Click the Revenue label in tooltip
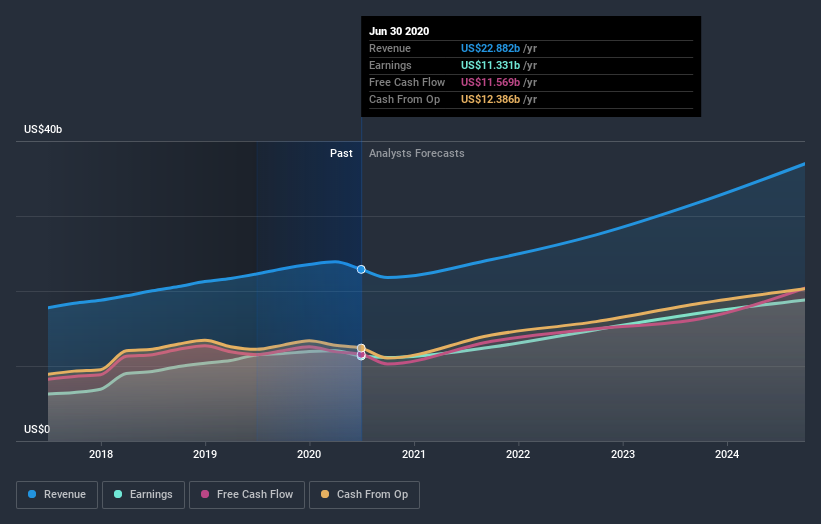821x524 pixels. pos(390,48)
